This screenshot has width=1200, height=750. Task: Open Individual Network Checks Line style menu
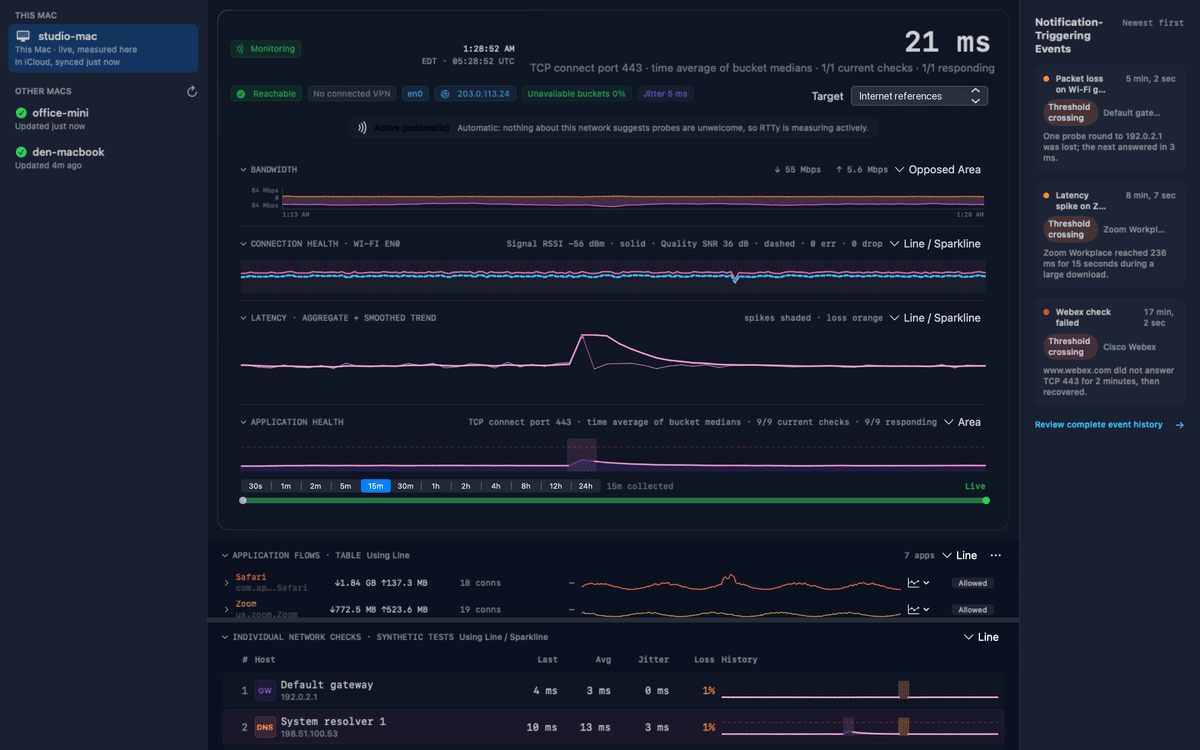(981, 637)
